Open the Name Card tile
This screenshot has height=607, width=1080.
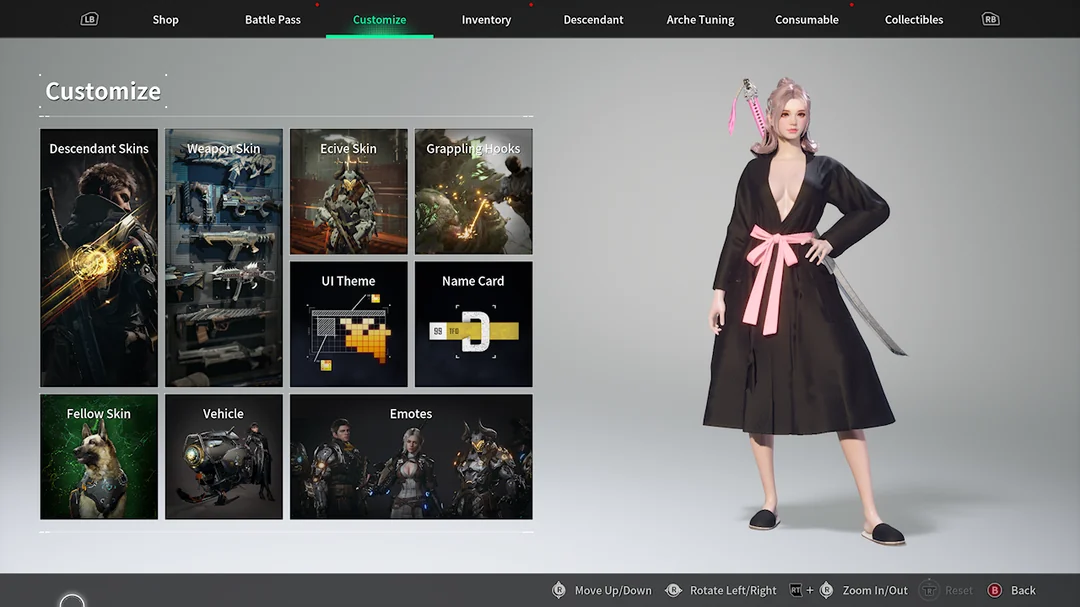tap(473, 324)
